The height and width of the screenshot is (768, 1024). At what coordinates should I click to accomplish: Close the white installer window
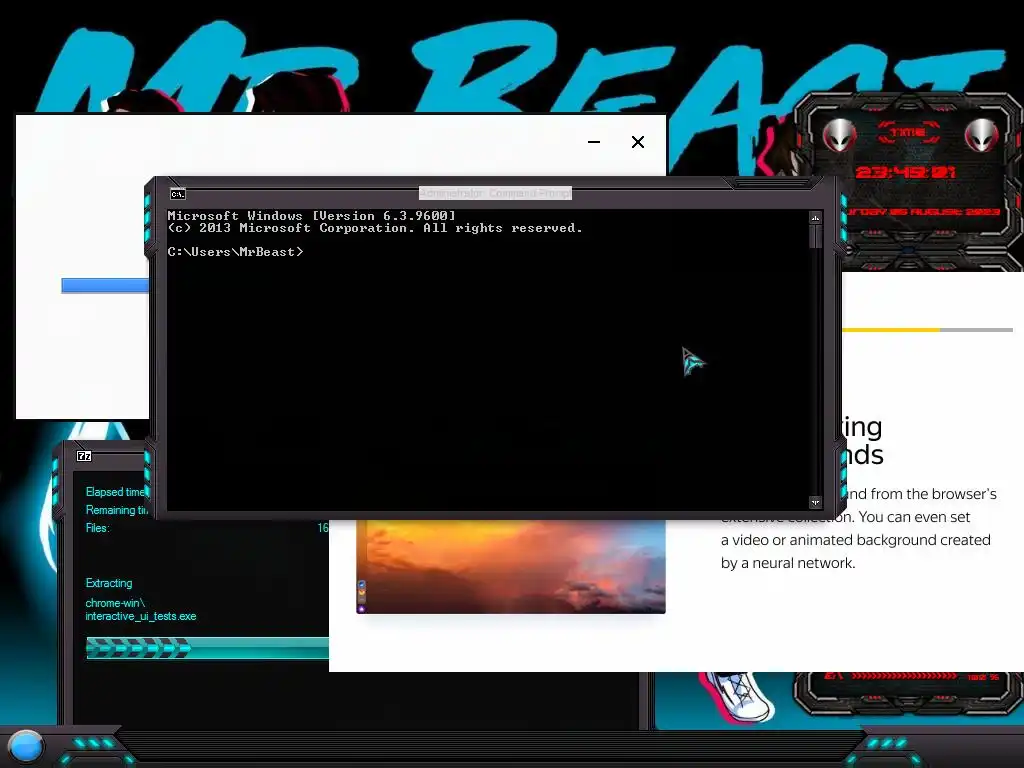pos(638,142)
